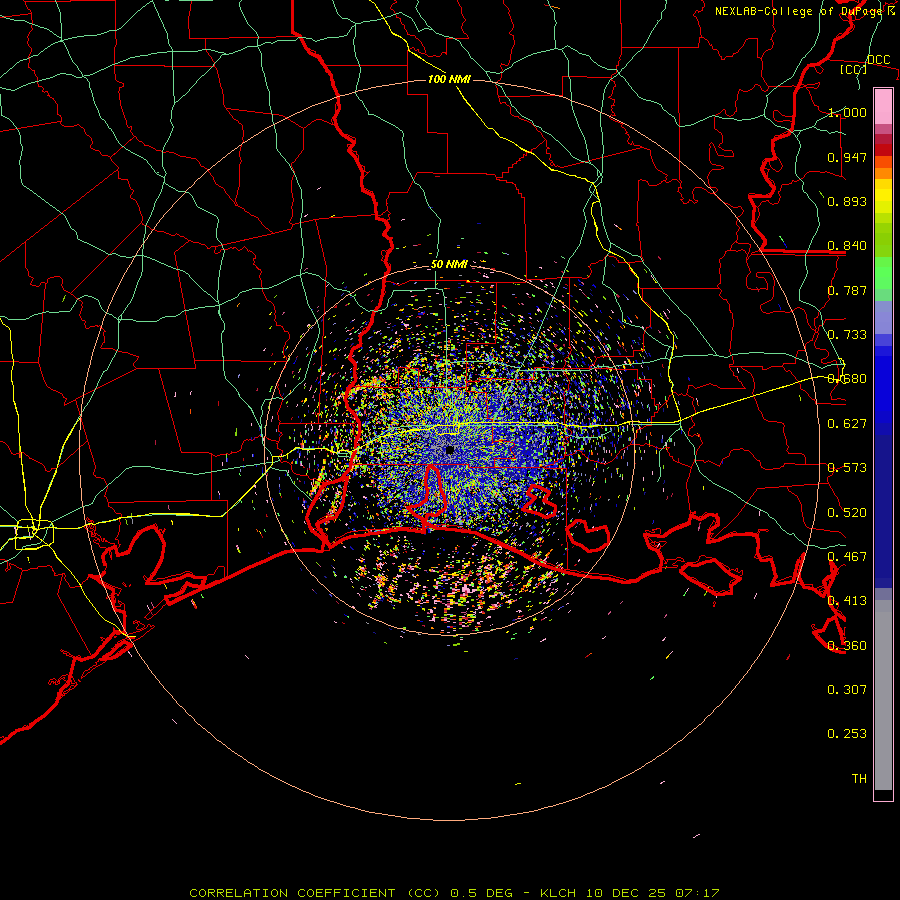Image resolution: width=900 pixels, height=900 pixels.
Task: Pick the pink color band in legend
Action: click(883, 107)
